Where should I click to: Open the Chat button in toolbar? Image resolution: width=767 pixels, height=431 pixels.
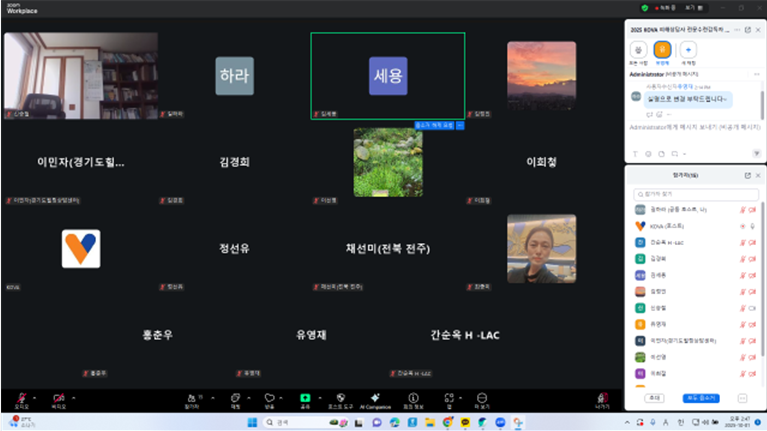point(235,398)
